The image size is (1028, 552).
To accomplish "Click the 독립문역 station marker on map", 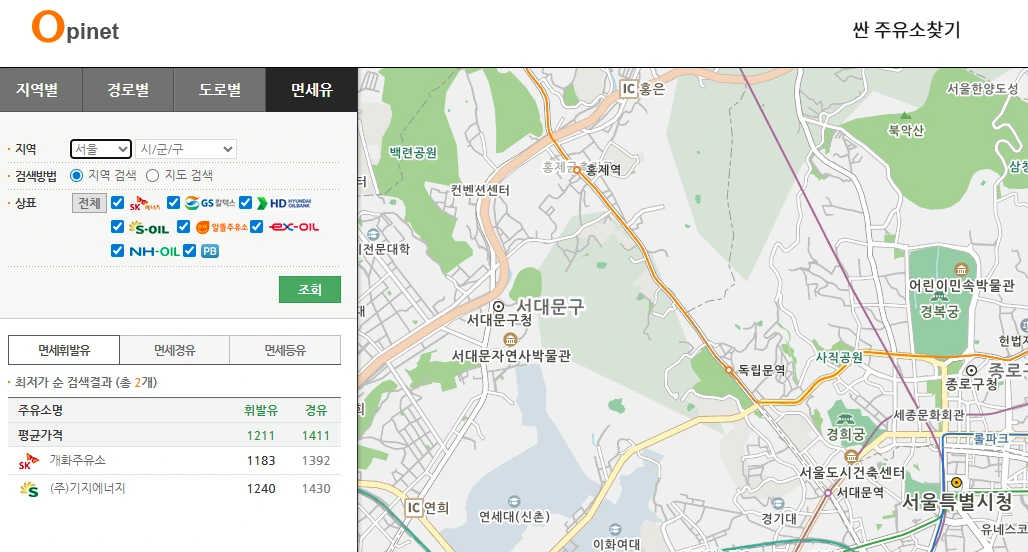I will point(729,370).
